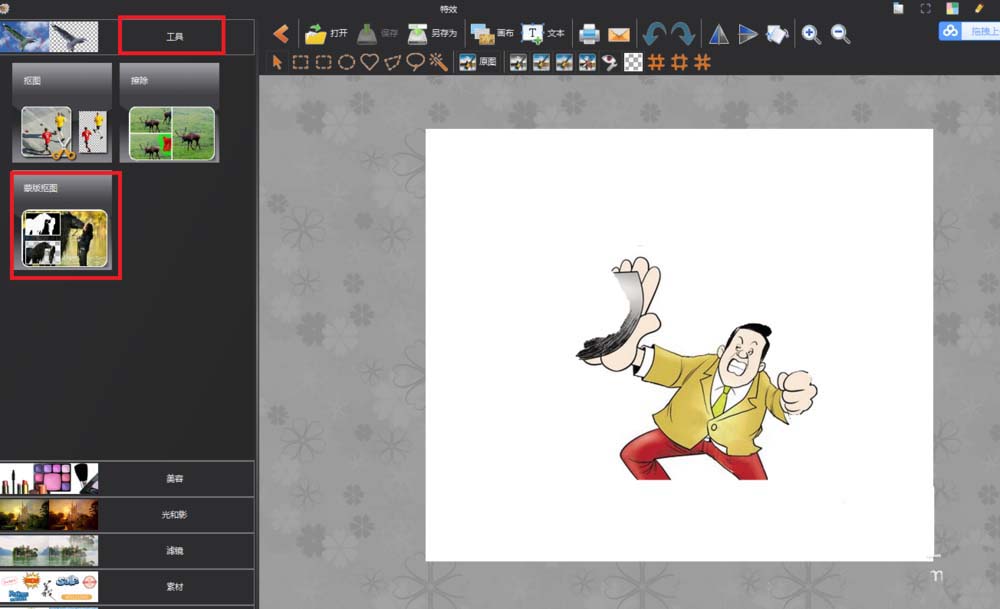Zoom out with minus magnifier
This screenshot has width=1000, height=609.
point(841,34)
